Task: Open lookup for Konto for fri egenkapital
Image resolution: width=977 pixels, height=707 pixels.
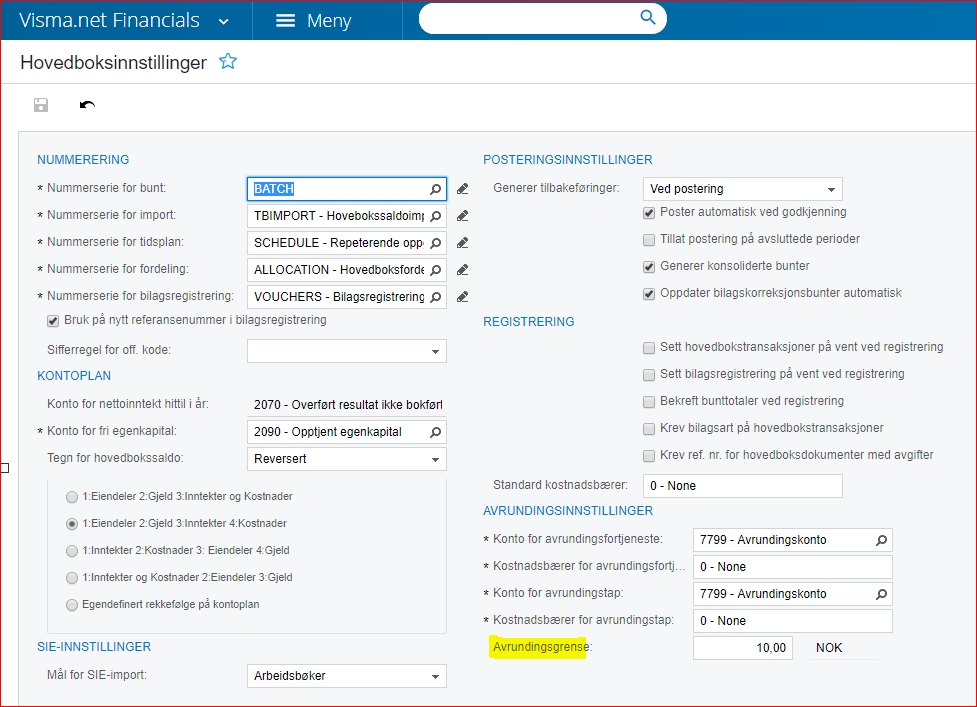Action: 436,432
